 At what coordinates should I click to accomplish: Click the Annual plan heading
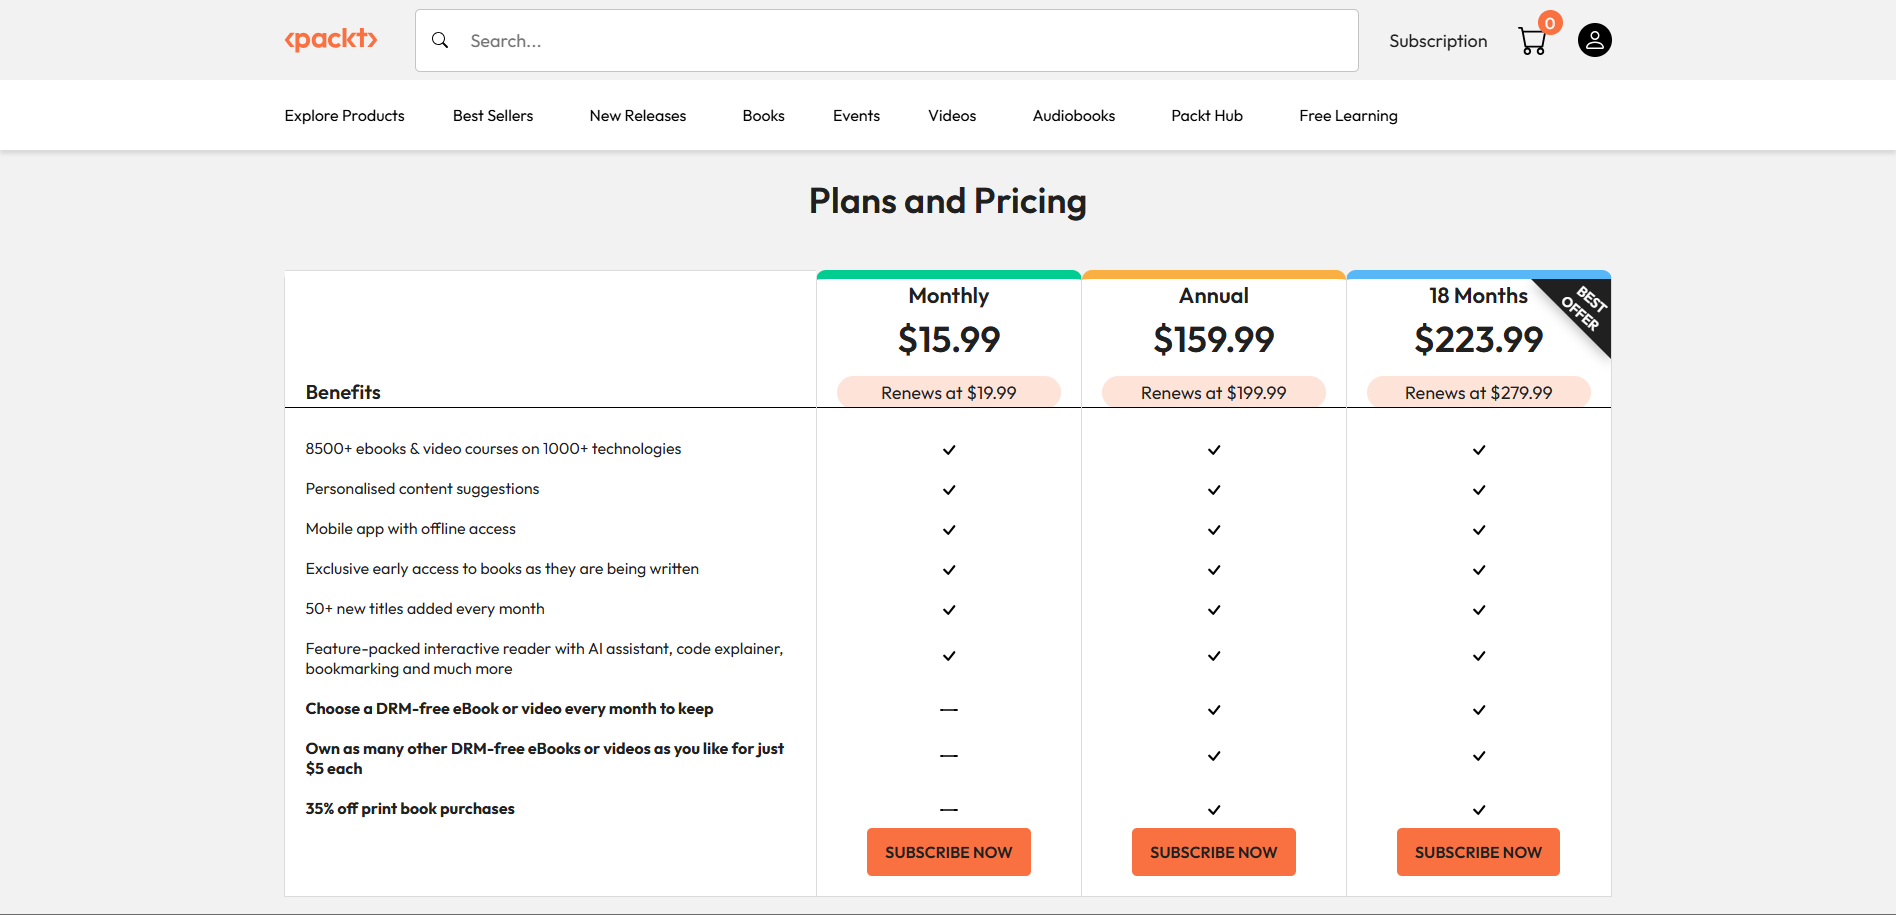1214,296
